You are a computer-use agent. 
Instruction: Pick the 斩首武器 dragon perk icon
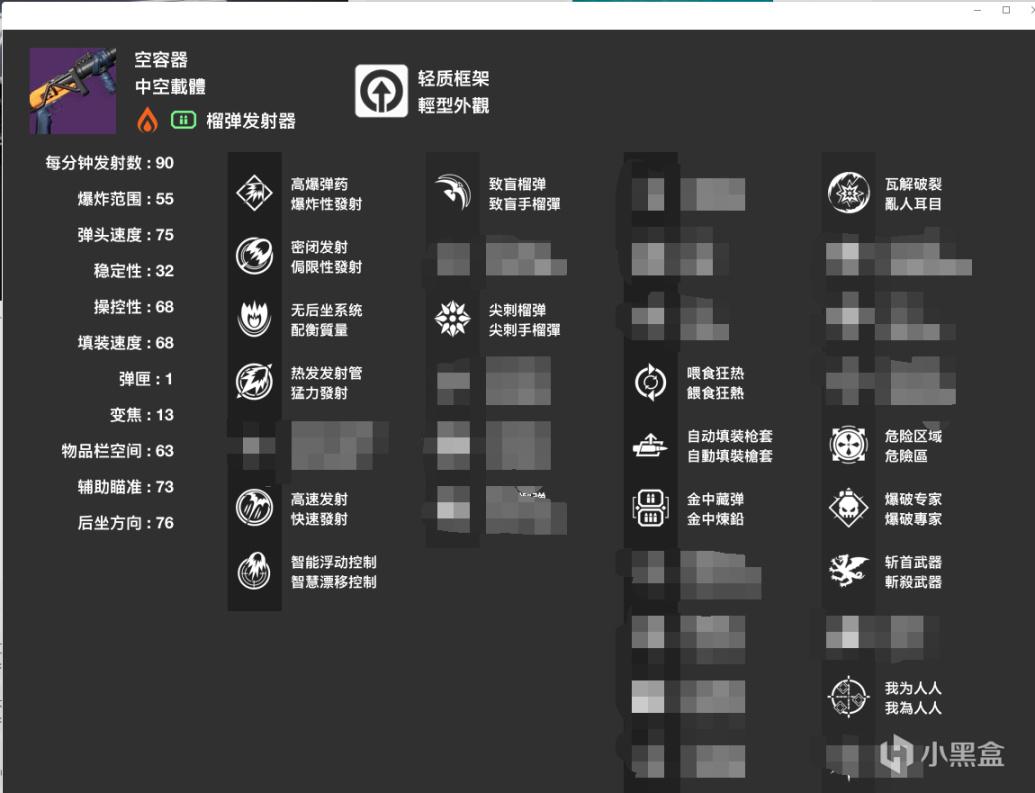pos(848,571)
